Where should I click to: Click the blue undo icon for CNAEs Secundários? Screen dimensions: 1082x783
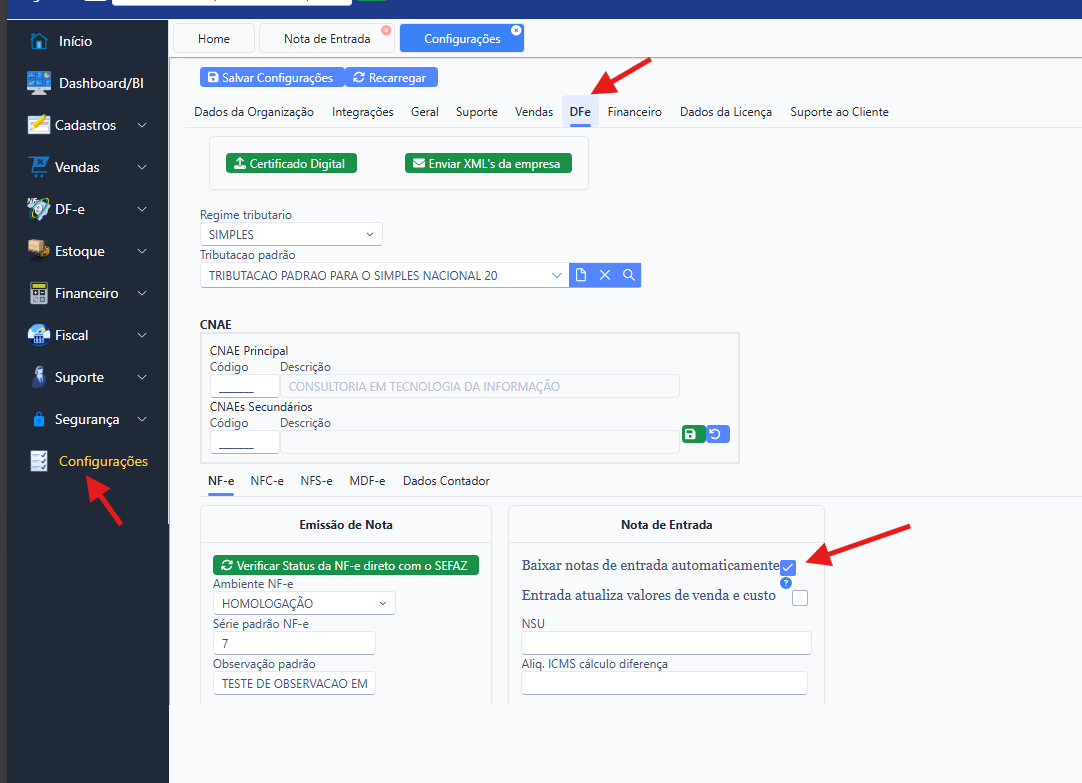(x=717, y=434)
